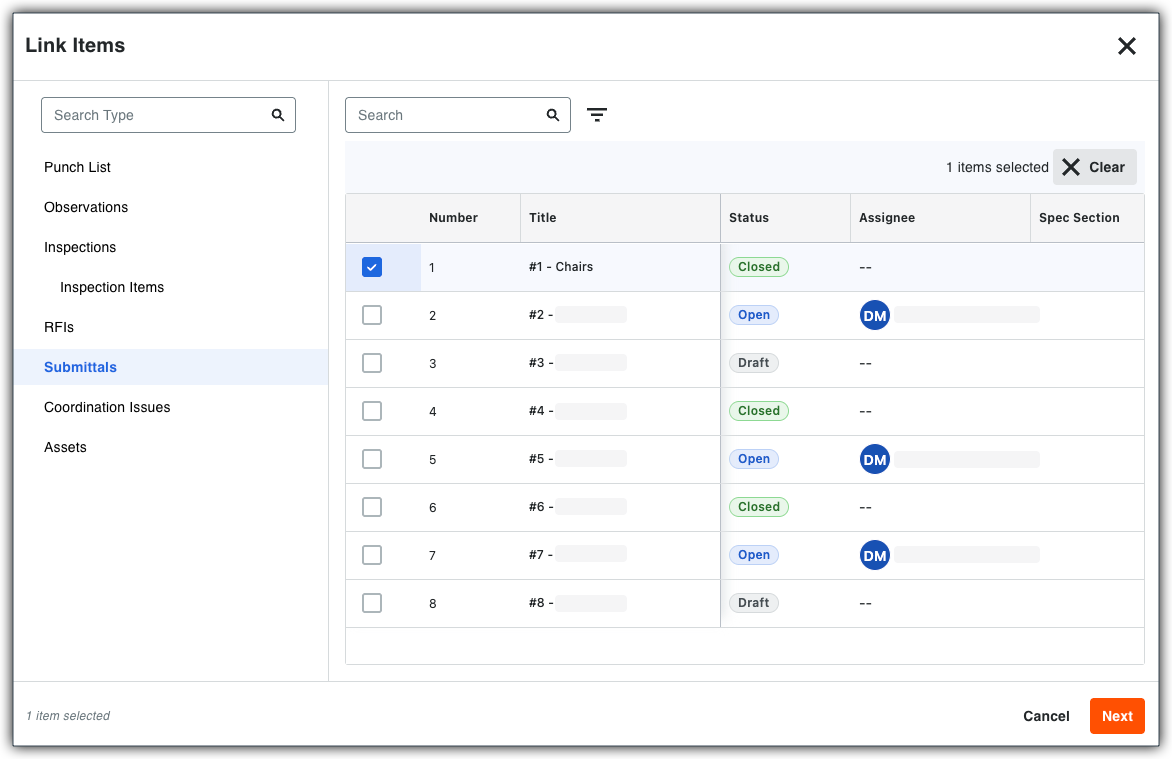1172x759 pixels.
Task: Sort by the Status column header
Action: [748, 218]
